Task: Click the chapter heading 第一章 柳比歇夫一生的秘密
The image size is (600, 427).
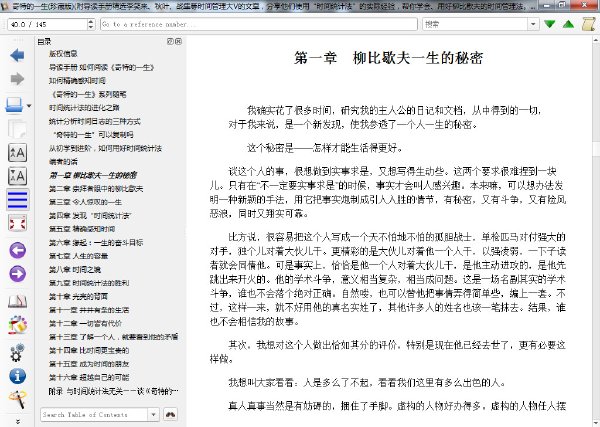Action: 388,58
